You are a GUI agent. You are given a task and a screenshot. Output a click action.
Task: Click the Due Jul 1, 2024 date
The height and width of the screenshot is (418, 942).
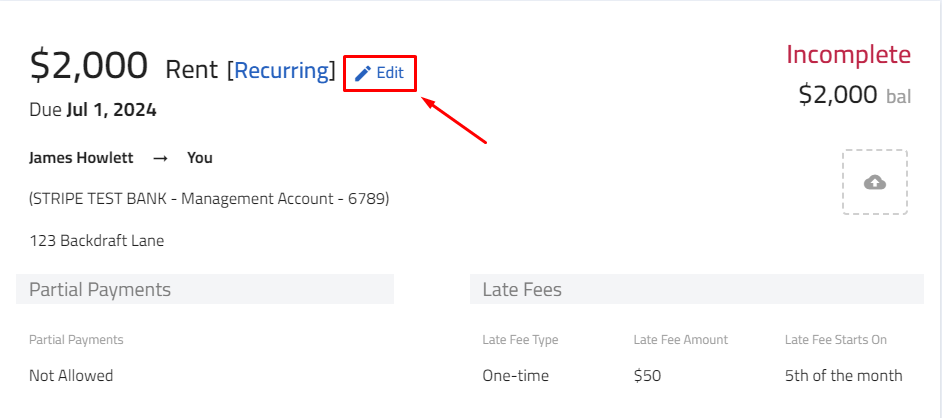click(x=93, y=110)
